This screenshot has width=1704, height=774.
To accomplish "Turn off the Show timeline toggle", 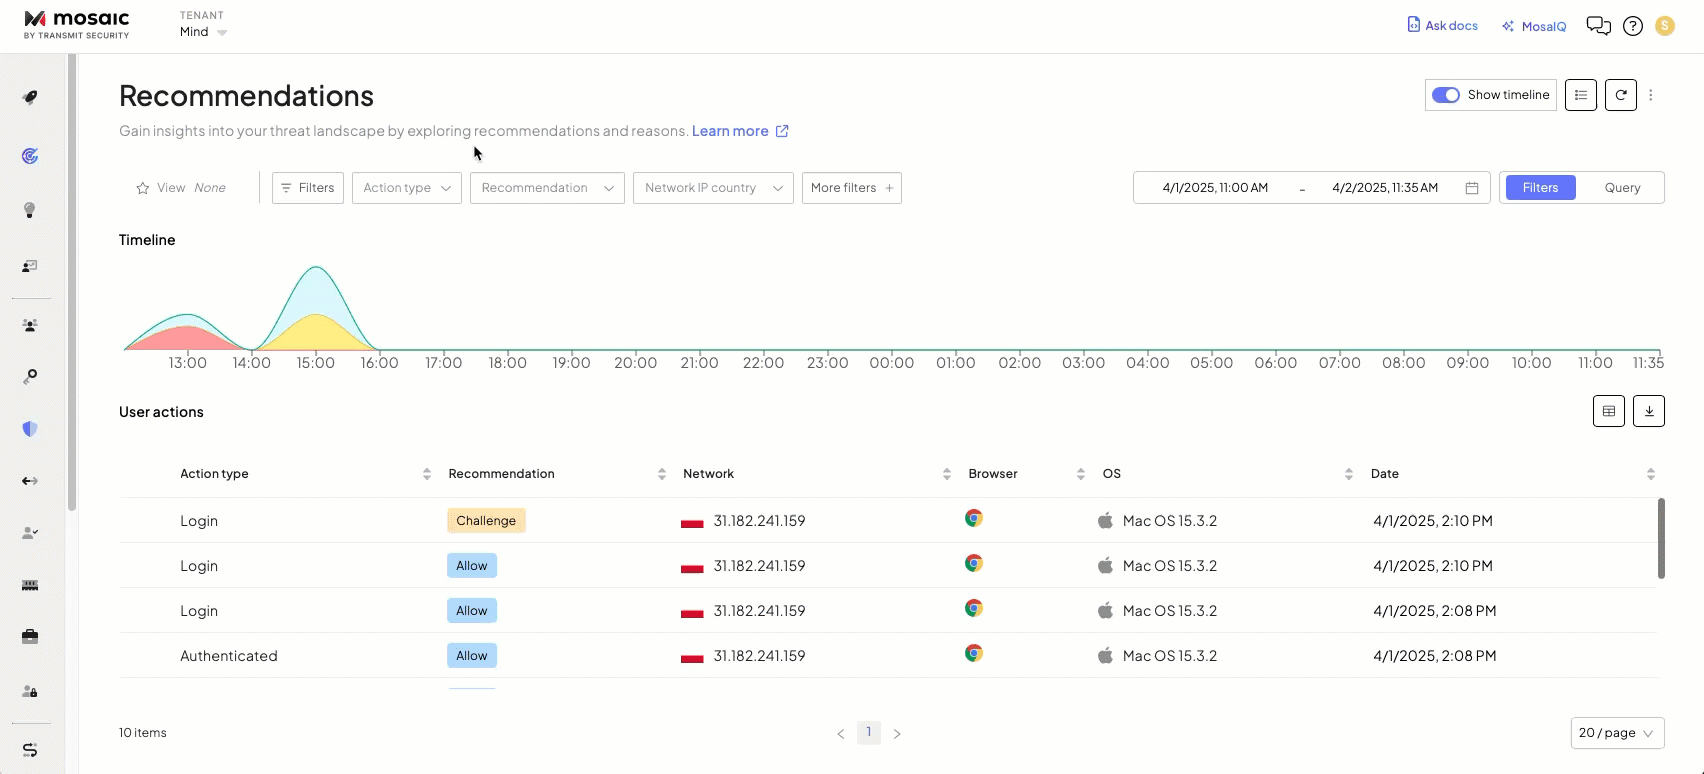I will click(1445, 95).
